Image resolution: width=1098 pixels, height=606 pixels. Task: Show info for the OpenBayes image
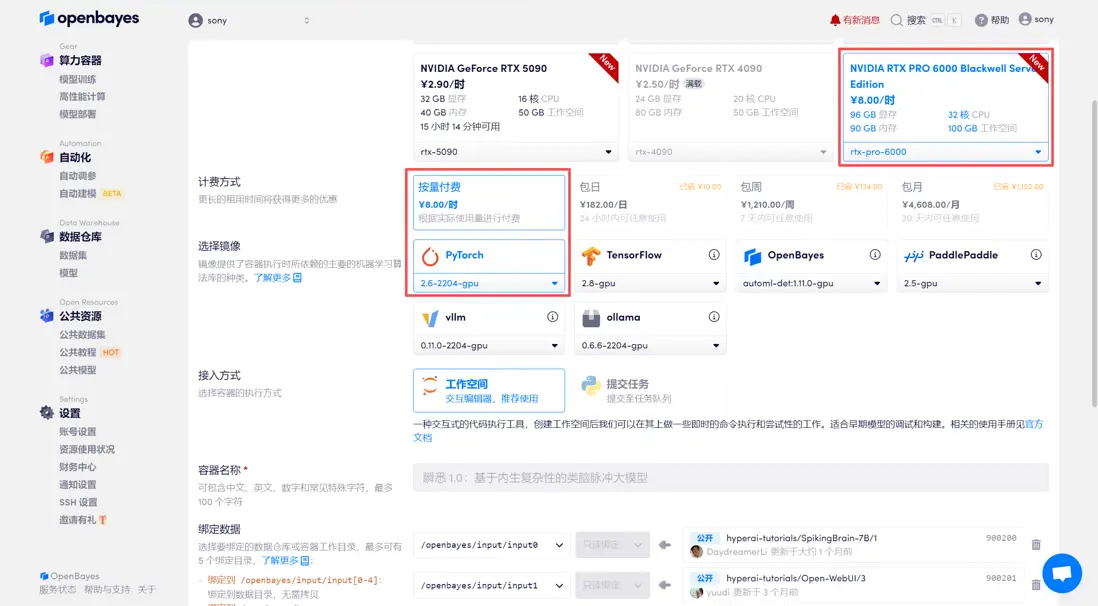(875, 255)
